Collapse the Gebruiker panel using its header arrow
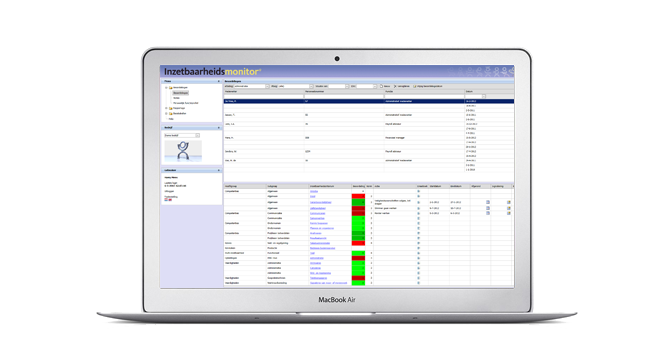The width and height of the screenshot is (669, 360). tap(219, 170)
